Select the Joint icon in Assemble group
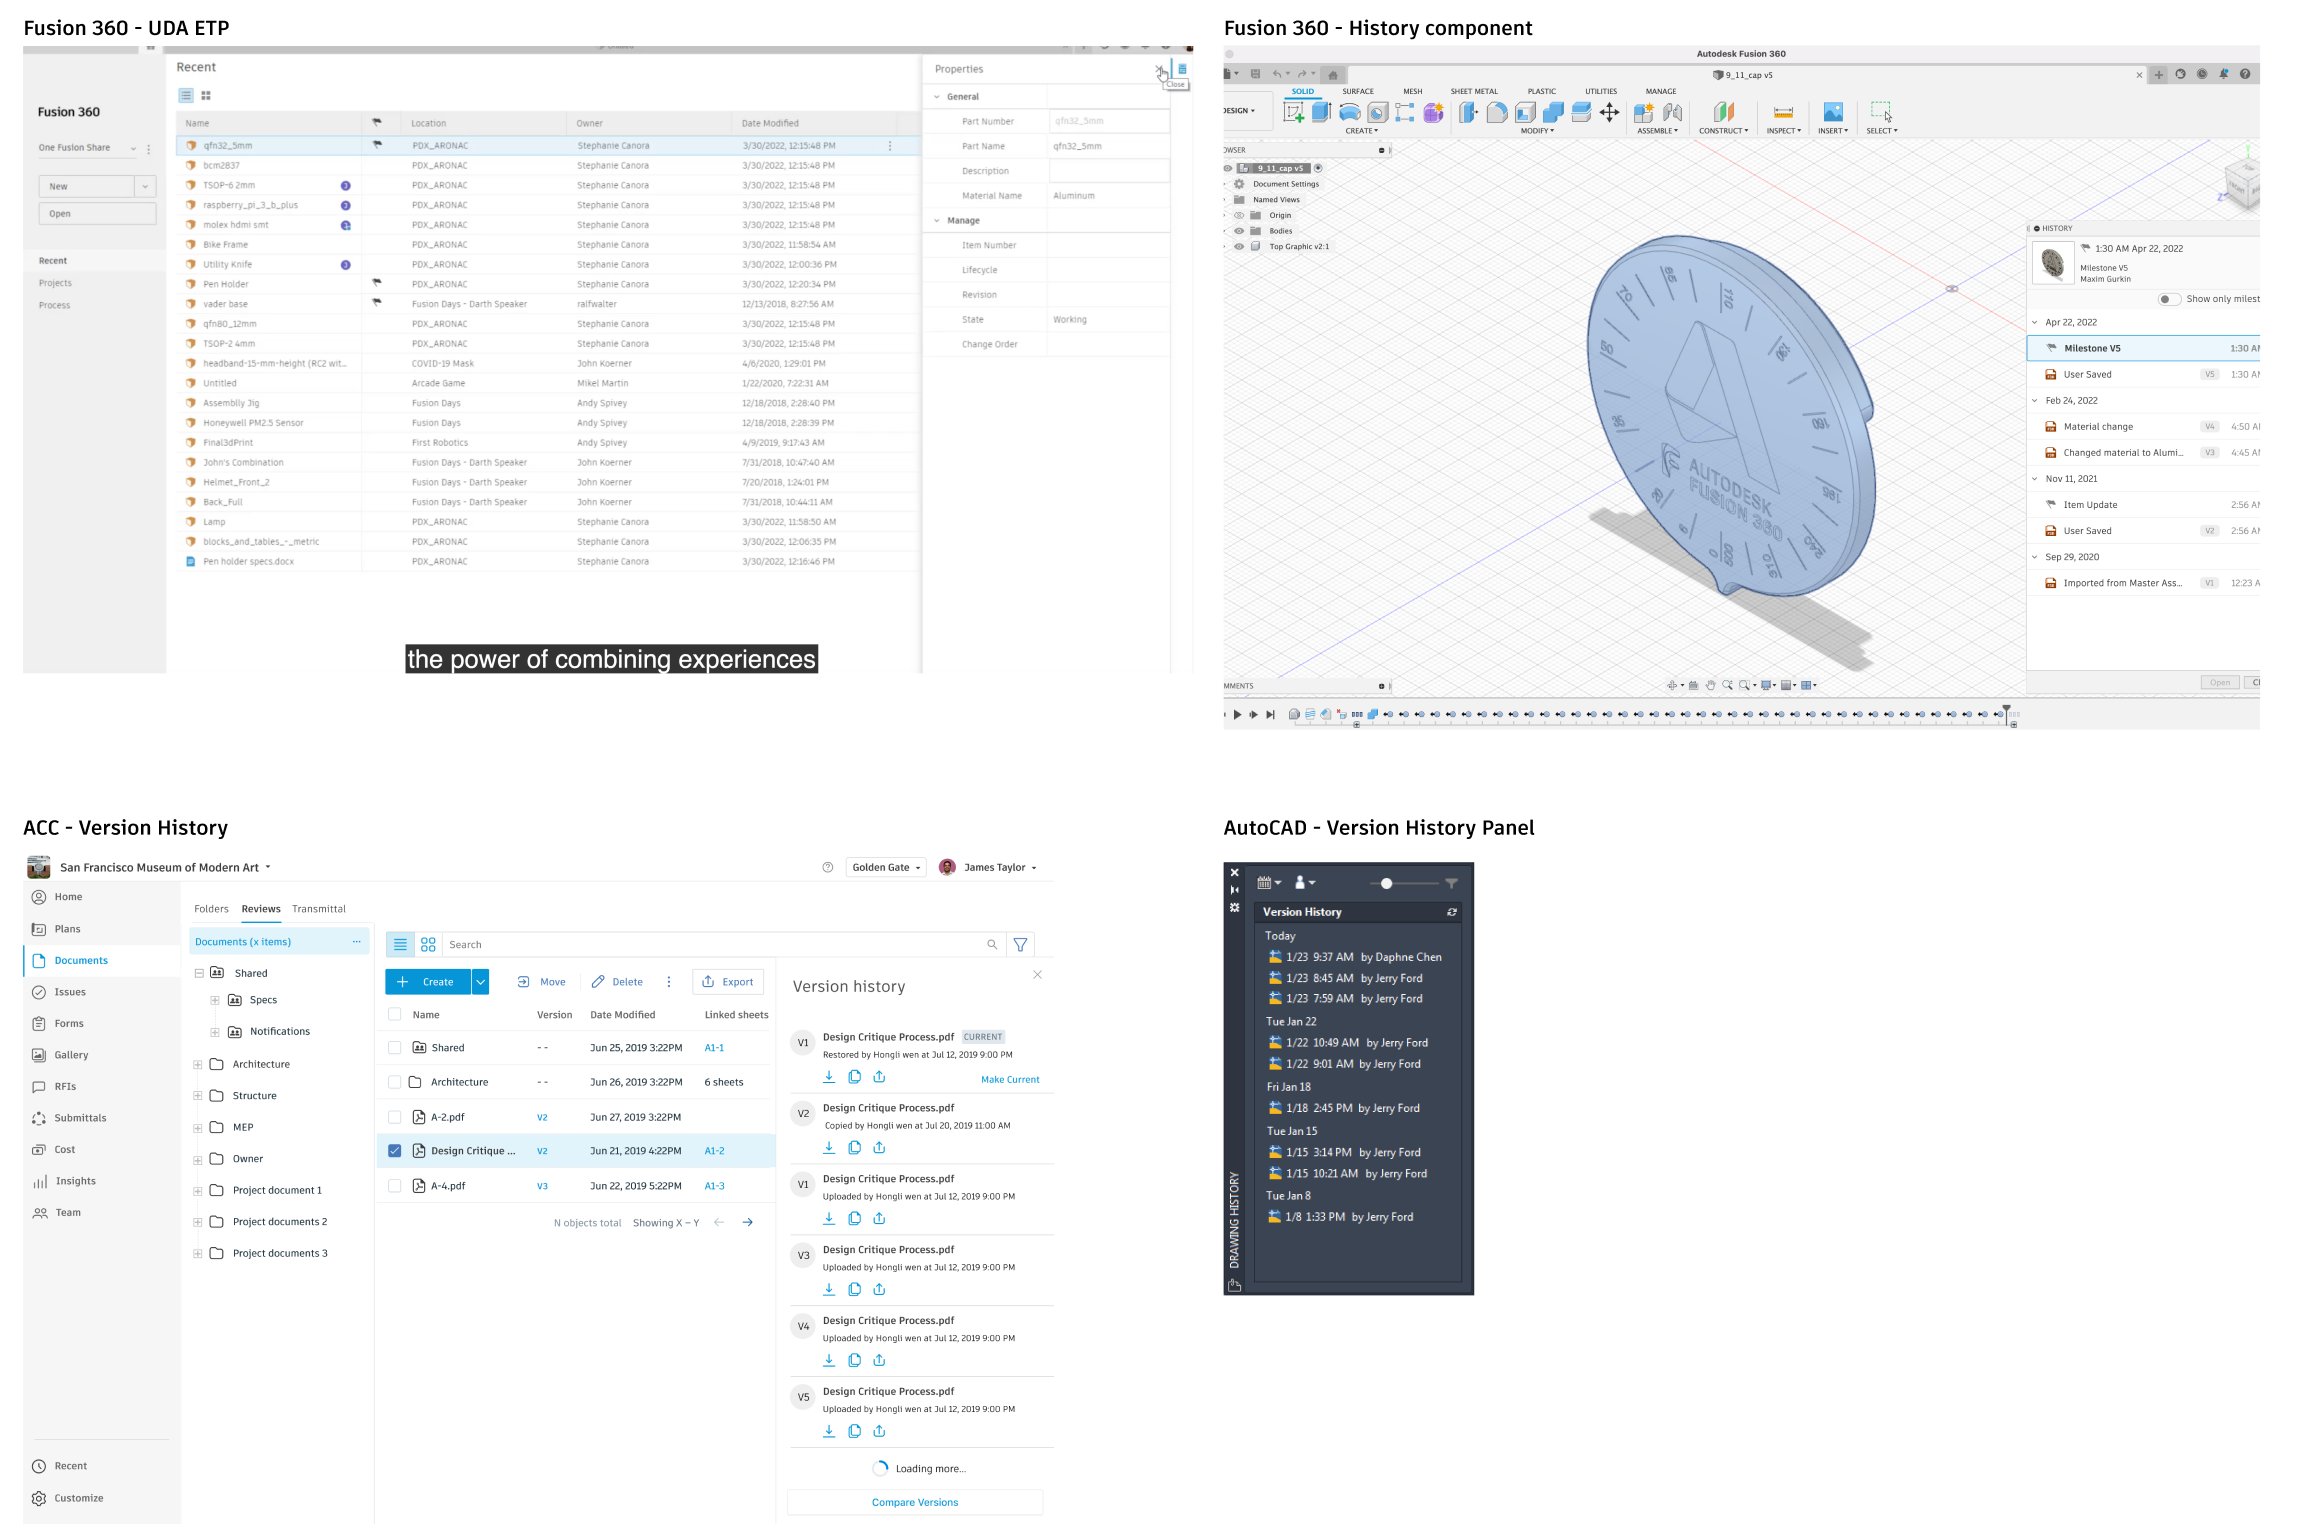Screen dimensions: 2318x1524 pyautogui.click(x=1672, y=112)
